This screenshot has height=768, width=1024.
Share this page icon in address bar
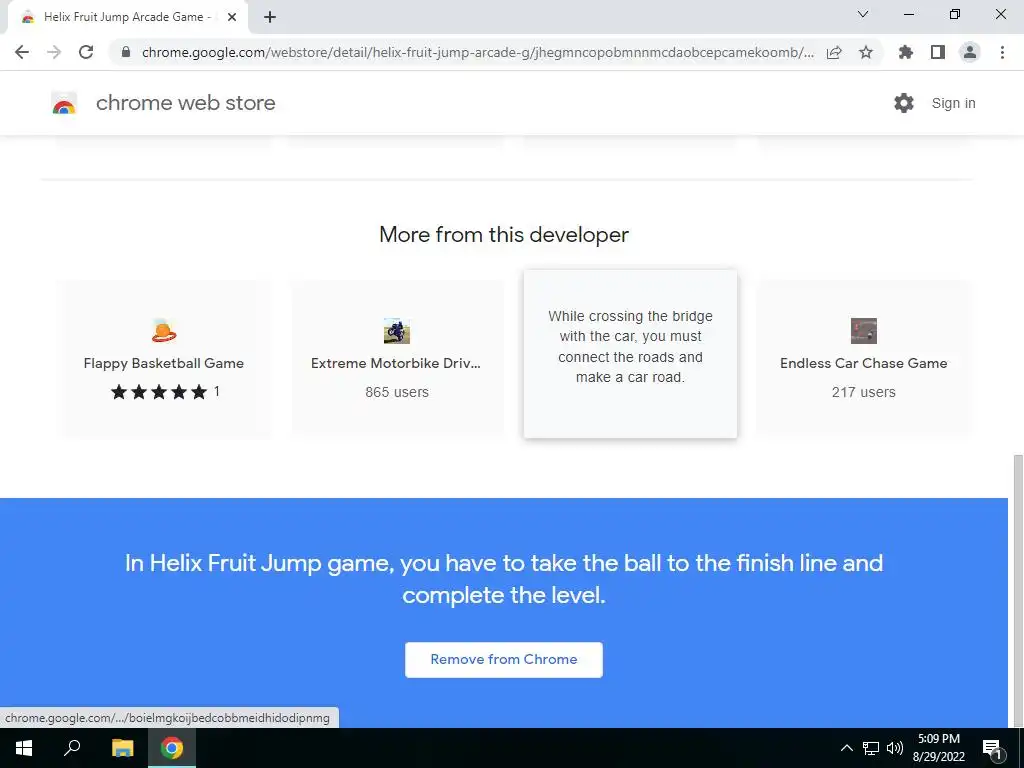[834, 52]
